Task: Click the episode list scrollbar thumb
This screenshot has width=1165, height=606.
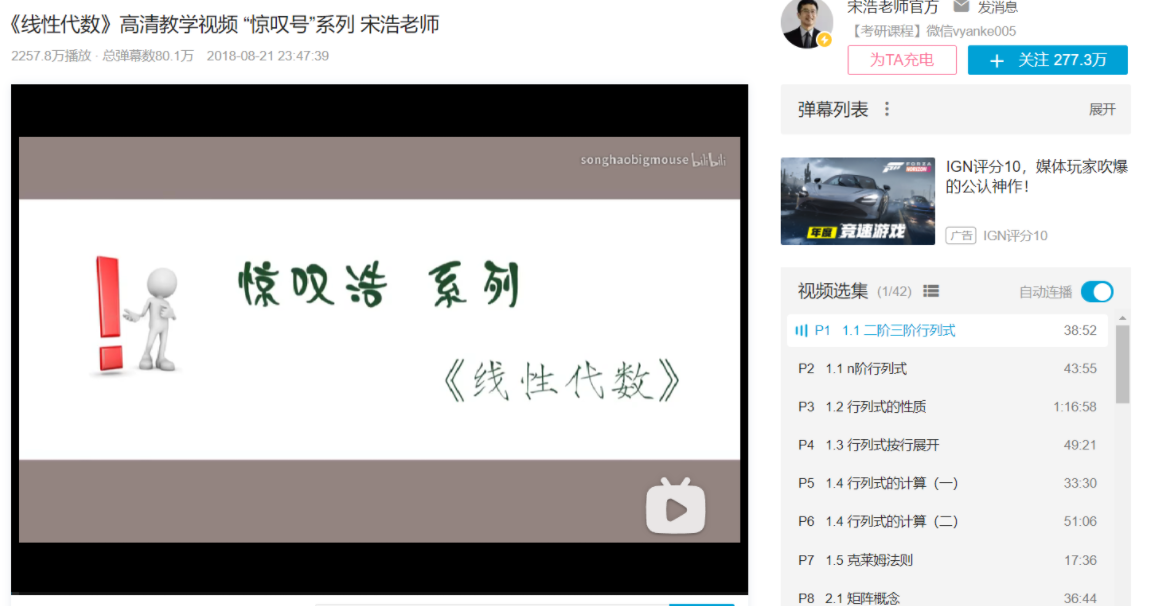Action: pos(1123,364)
